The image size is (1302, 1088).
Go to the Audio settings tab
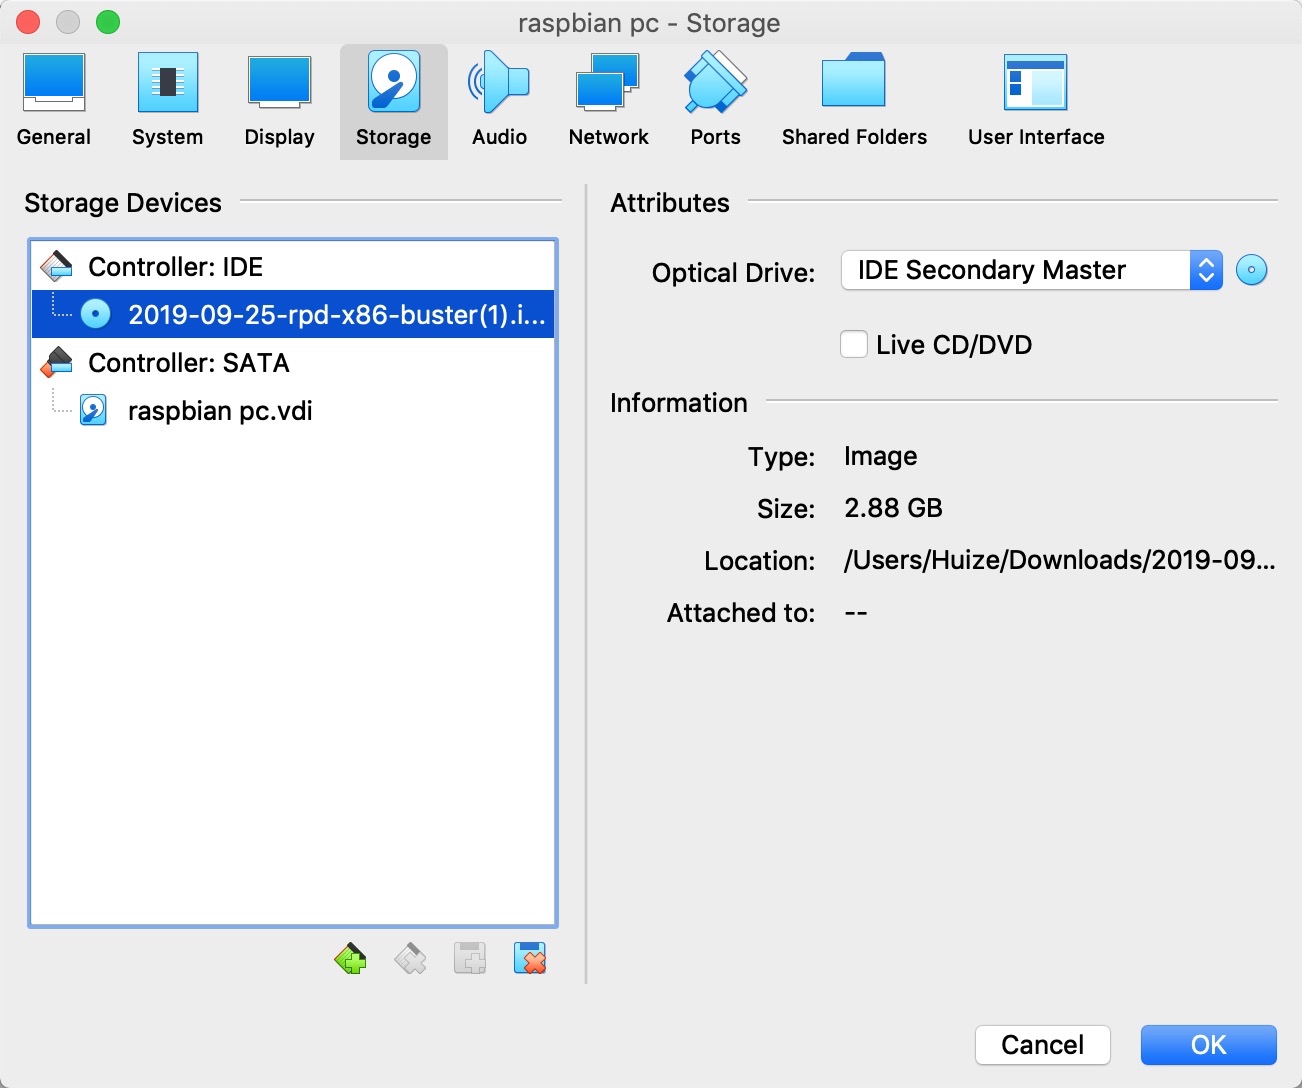pos(499,101)
